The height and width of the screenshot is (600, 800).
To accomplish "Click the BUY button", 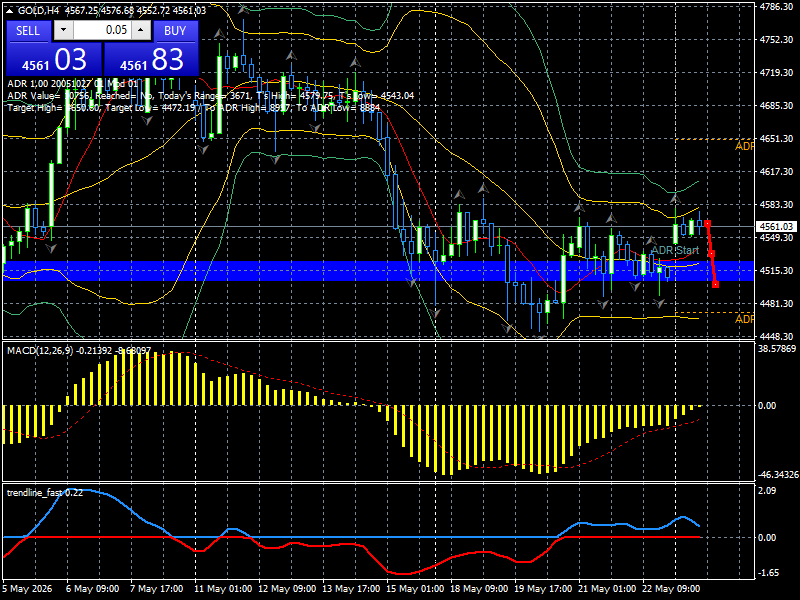I will click(x=175, y=31).
